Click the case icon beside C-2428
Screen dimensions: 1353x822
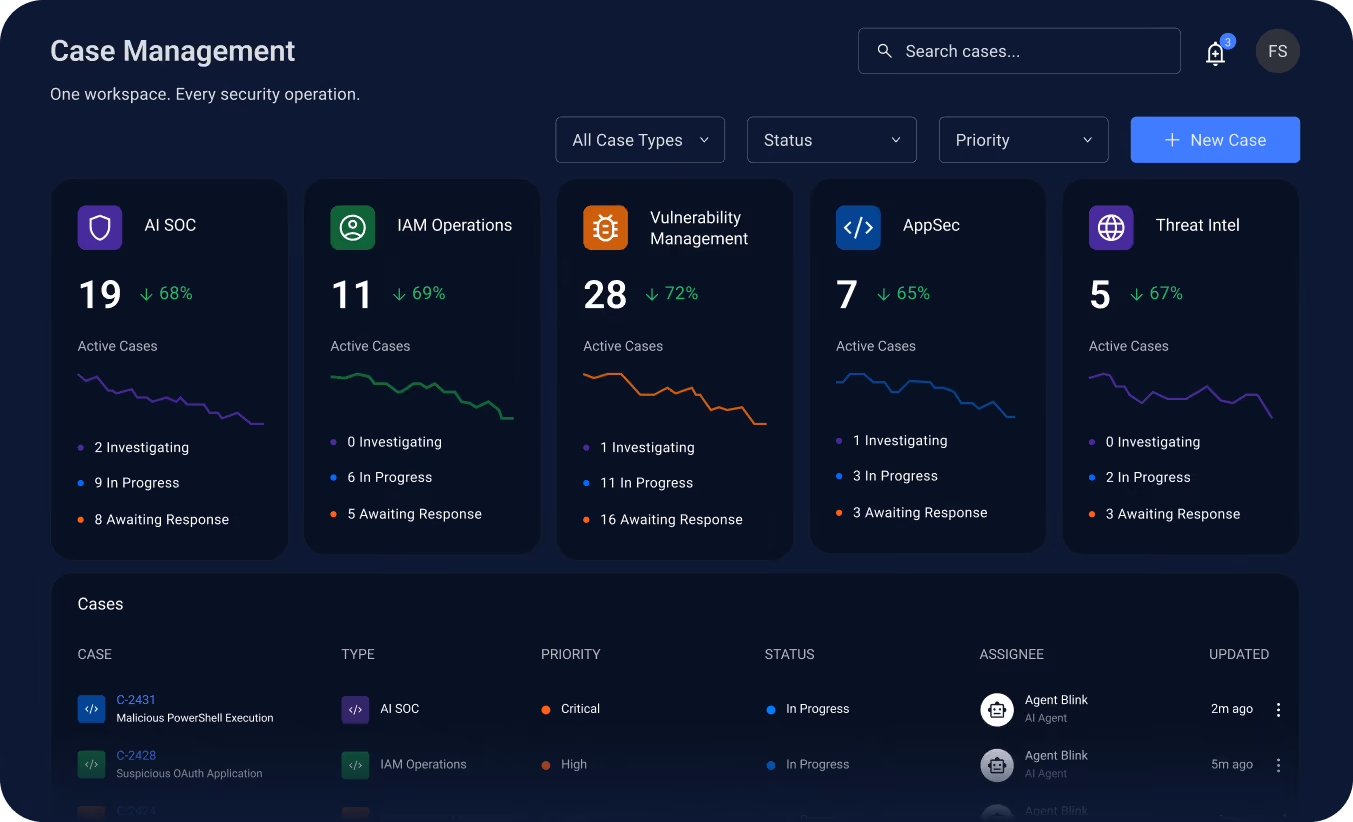click(91, 765)
